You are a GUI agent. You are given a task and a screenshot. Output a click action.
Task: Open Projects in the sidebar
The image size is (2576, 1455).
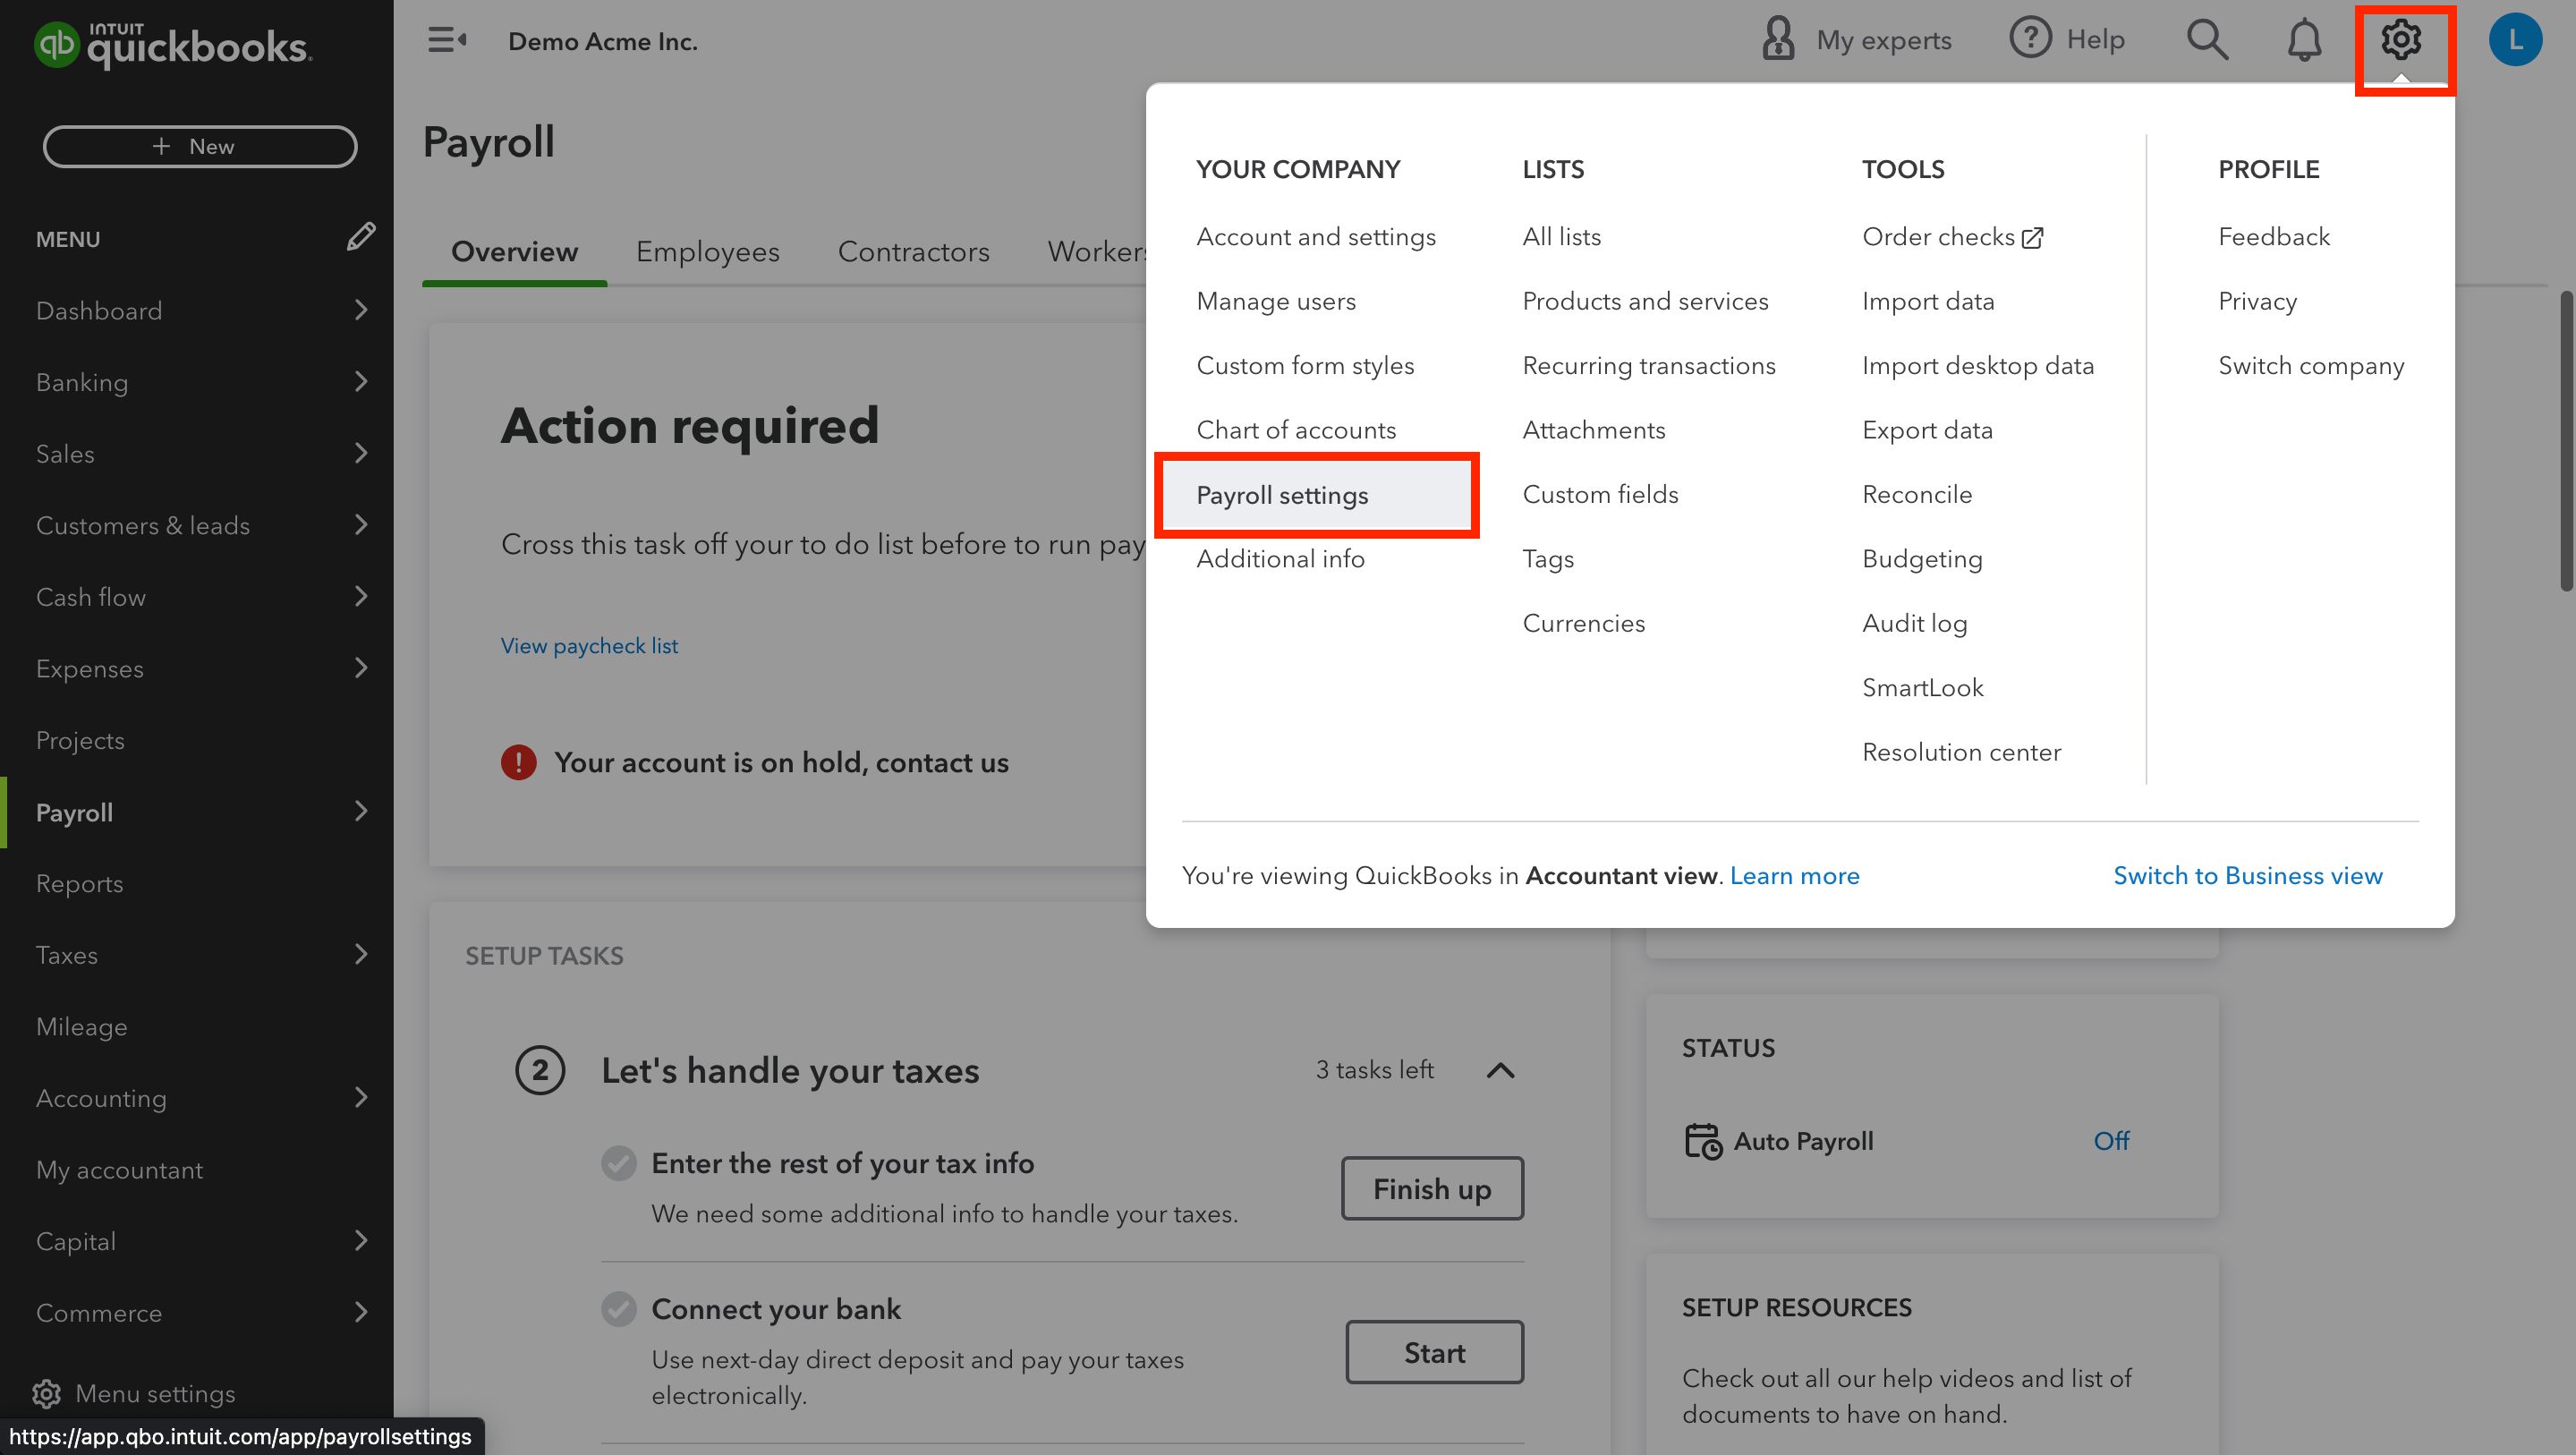80,741
